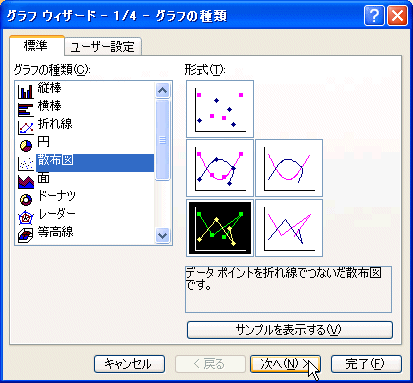Choose the 横棒 bar chart icon
The width and height of the screenshot is (413, 383).
(x=26, y=109)
